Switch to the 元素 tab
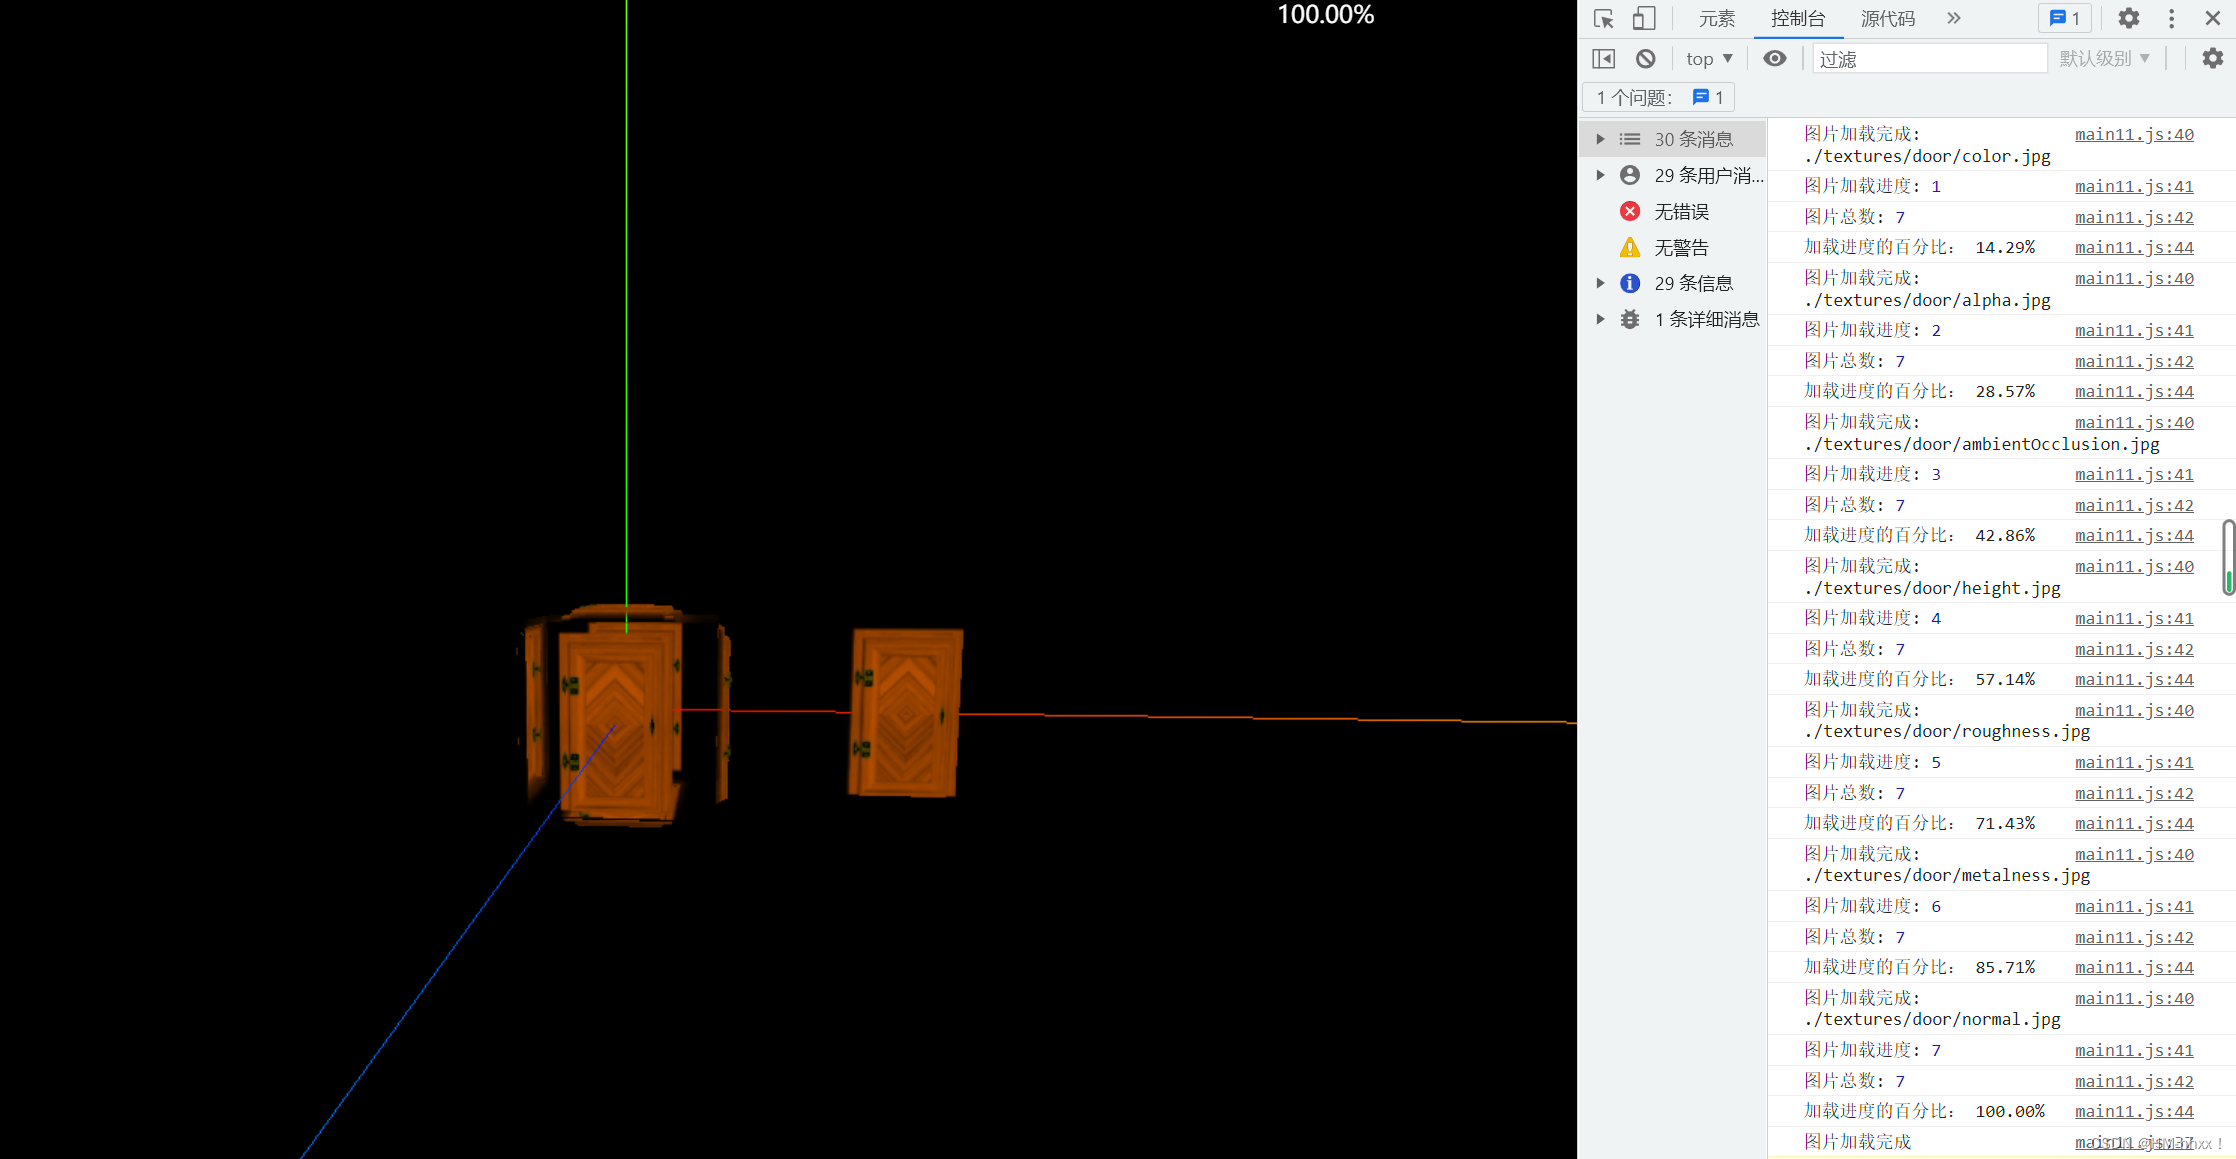 1716,19
